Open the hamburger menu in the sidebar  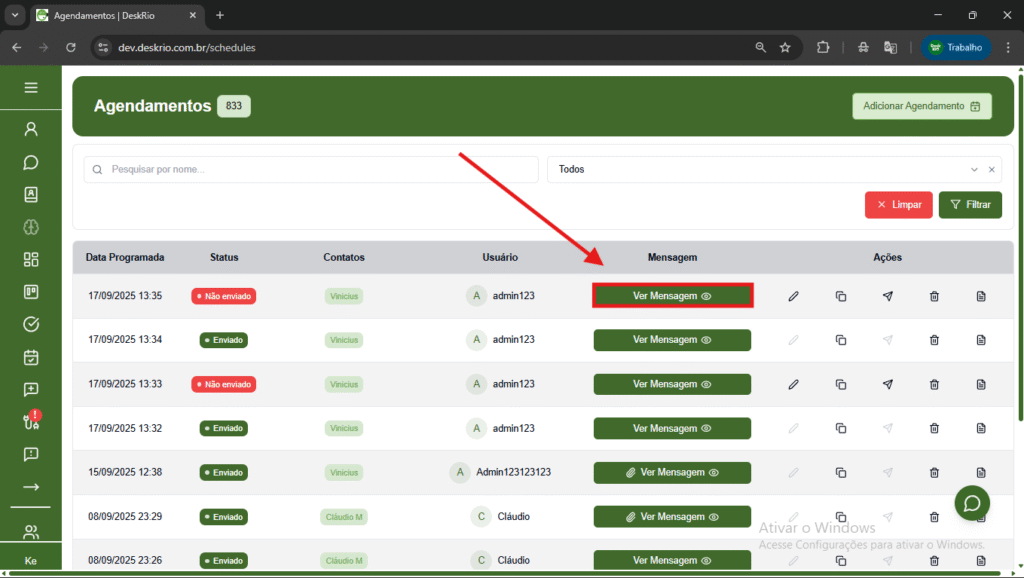coord(31,88)
